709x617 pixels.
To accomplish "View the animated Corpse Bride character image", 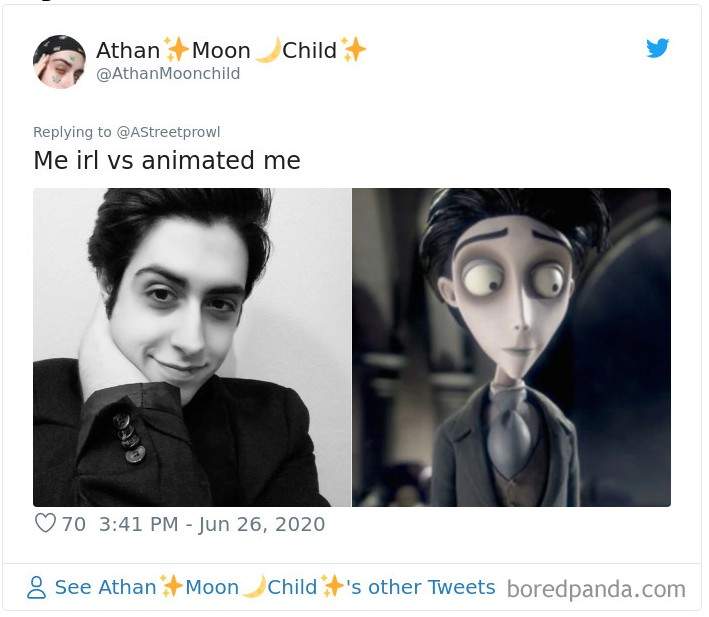I will point(511,347).
